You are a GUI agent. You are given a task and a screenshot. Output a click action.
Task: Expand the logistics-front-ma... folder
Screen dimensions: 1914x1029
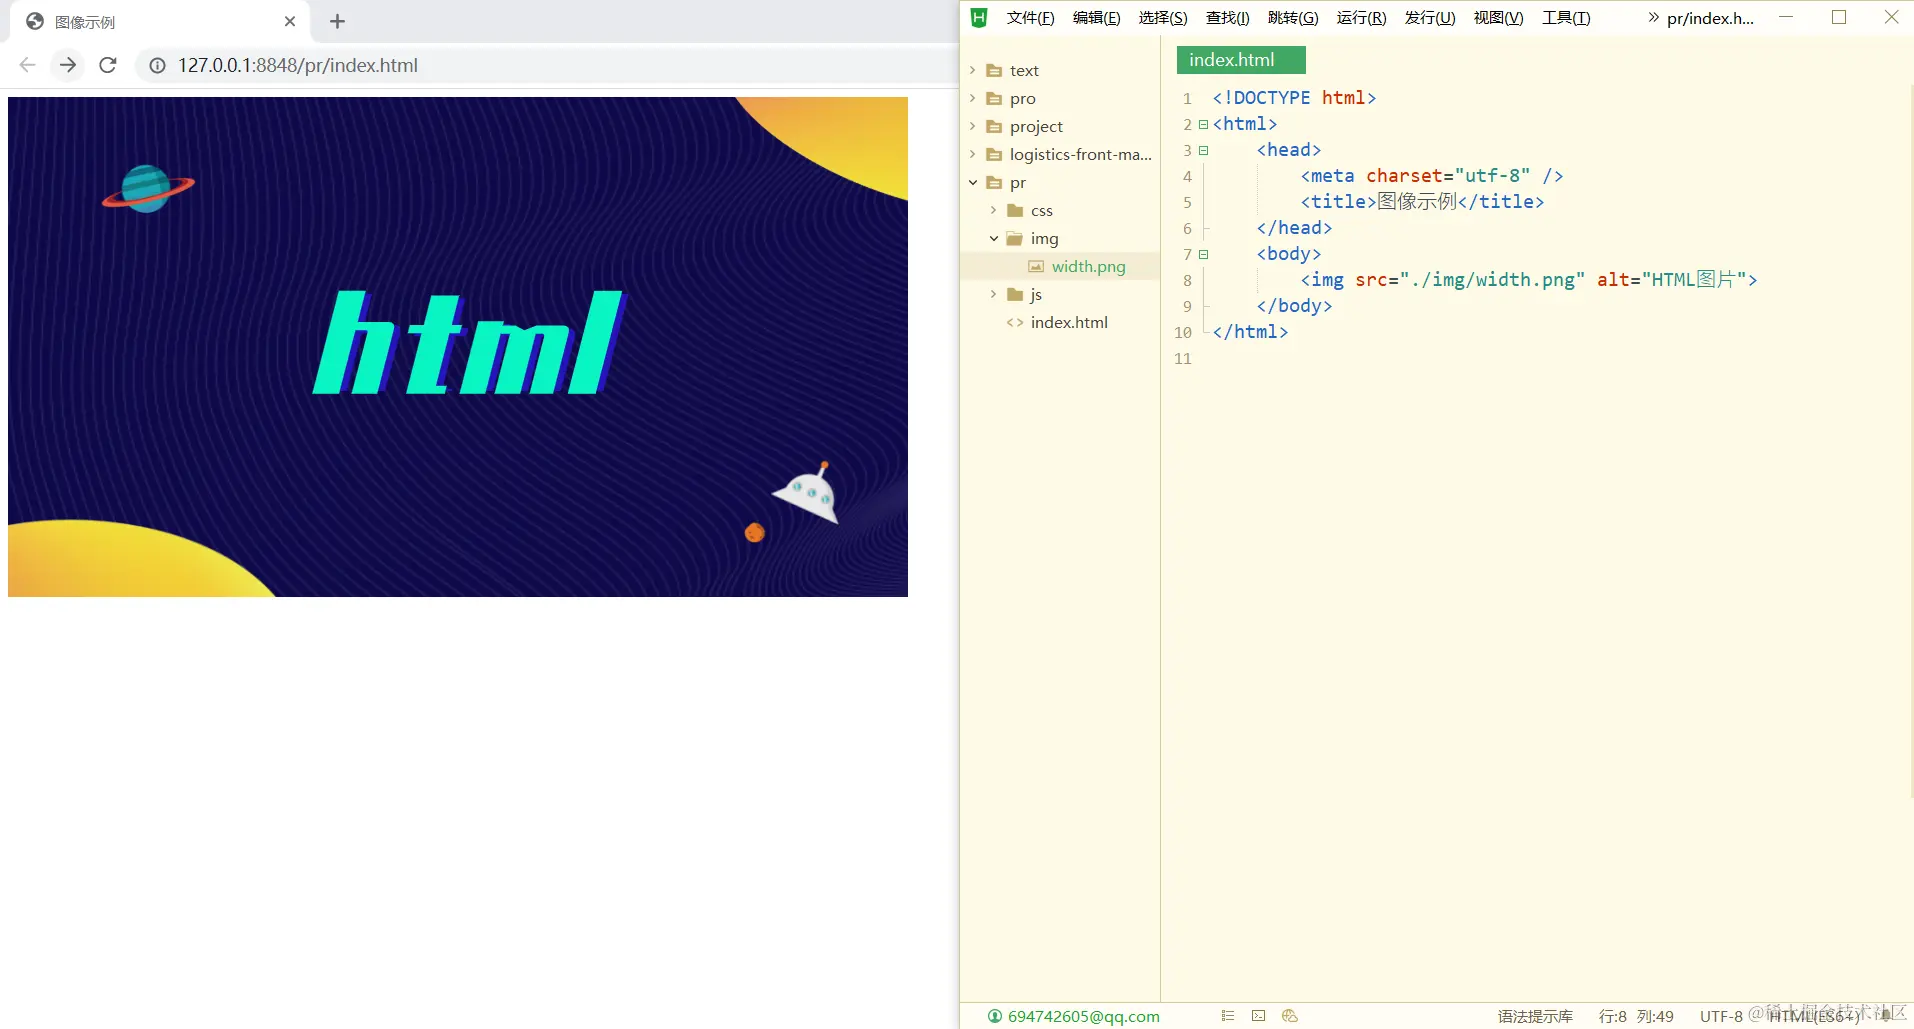coord(972,154)
